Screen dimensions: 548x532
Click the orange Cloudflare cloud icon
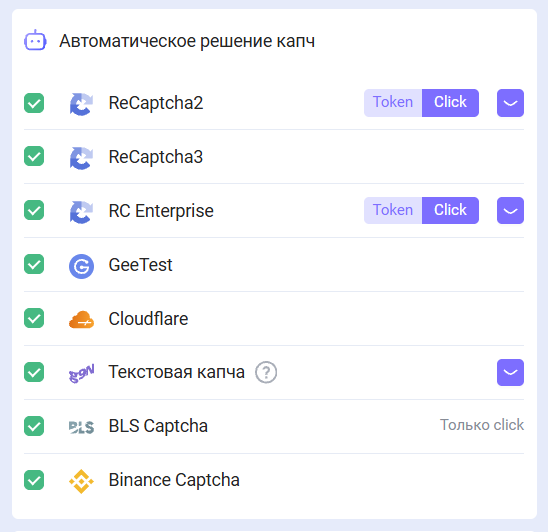point(81,319)
